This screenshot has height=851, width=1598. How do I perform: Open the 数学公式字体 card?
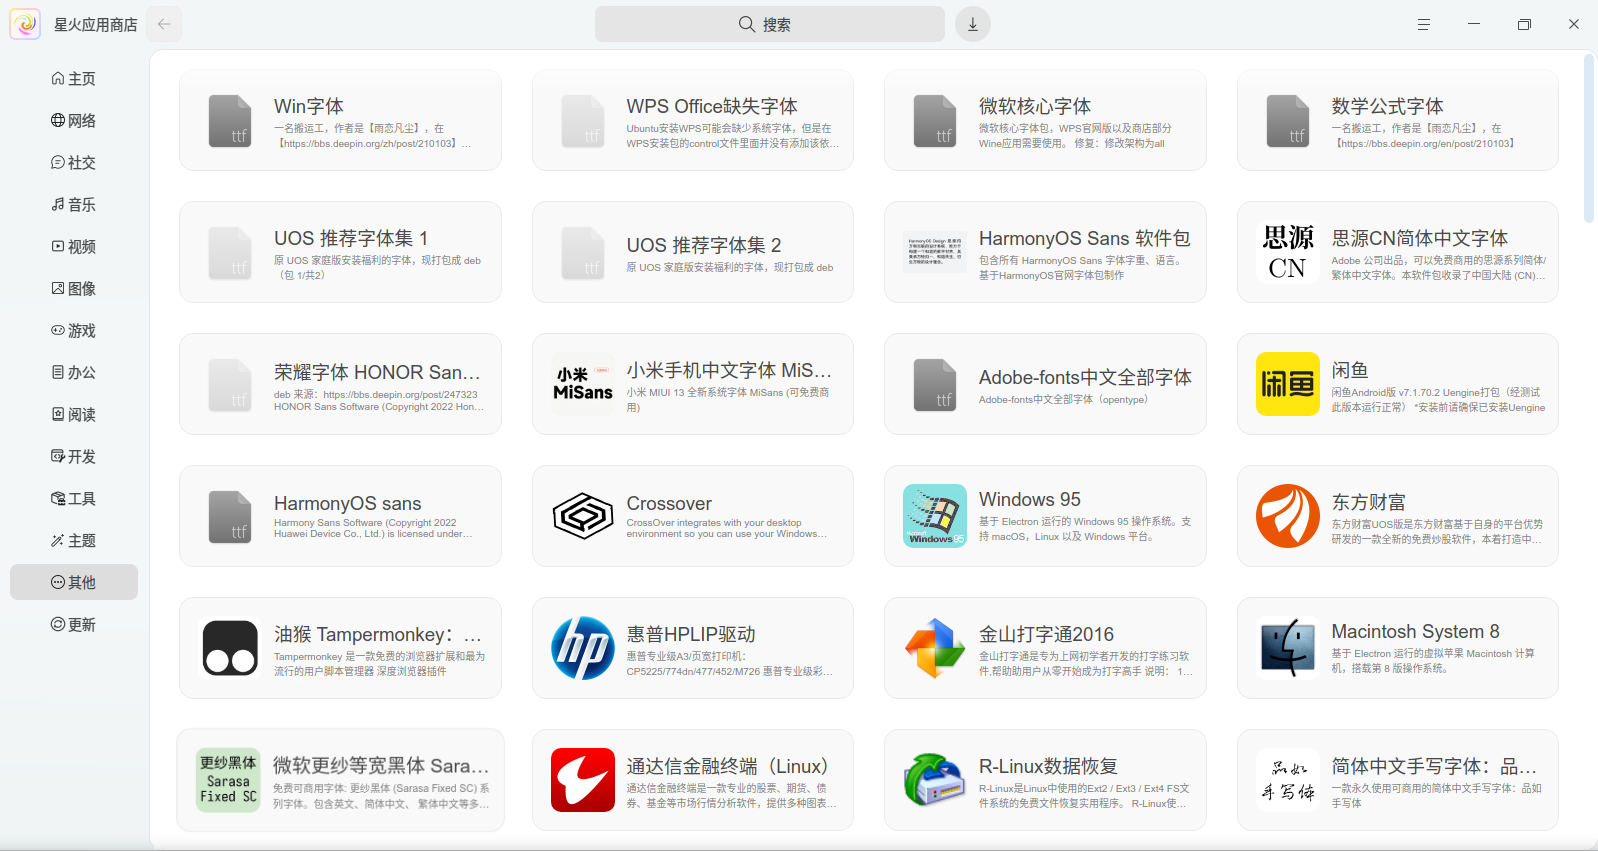[x=1398, y=120]
